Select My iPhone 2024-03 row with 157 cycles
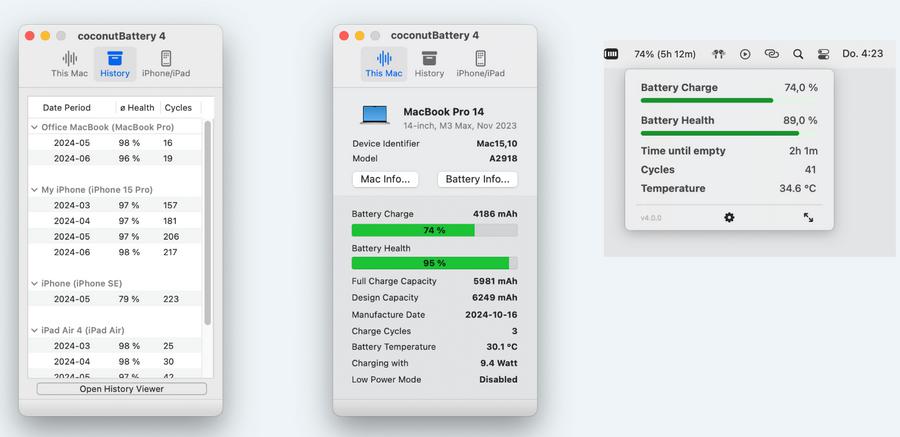The image size is (900, 437). [115, 205]
